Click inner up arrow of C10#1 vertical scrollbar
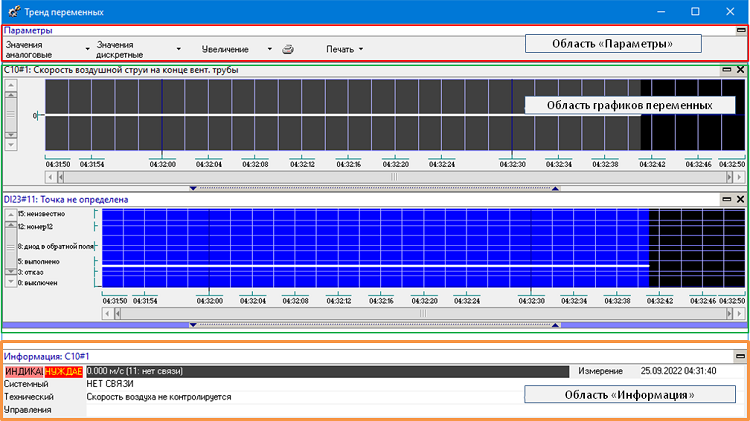This screenshot has width=750, height=421. pyautogui.click(x=11, y=95)
